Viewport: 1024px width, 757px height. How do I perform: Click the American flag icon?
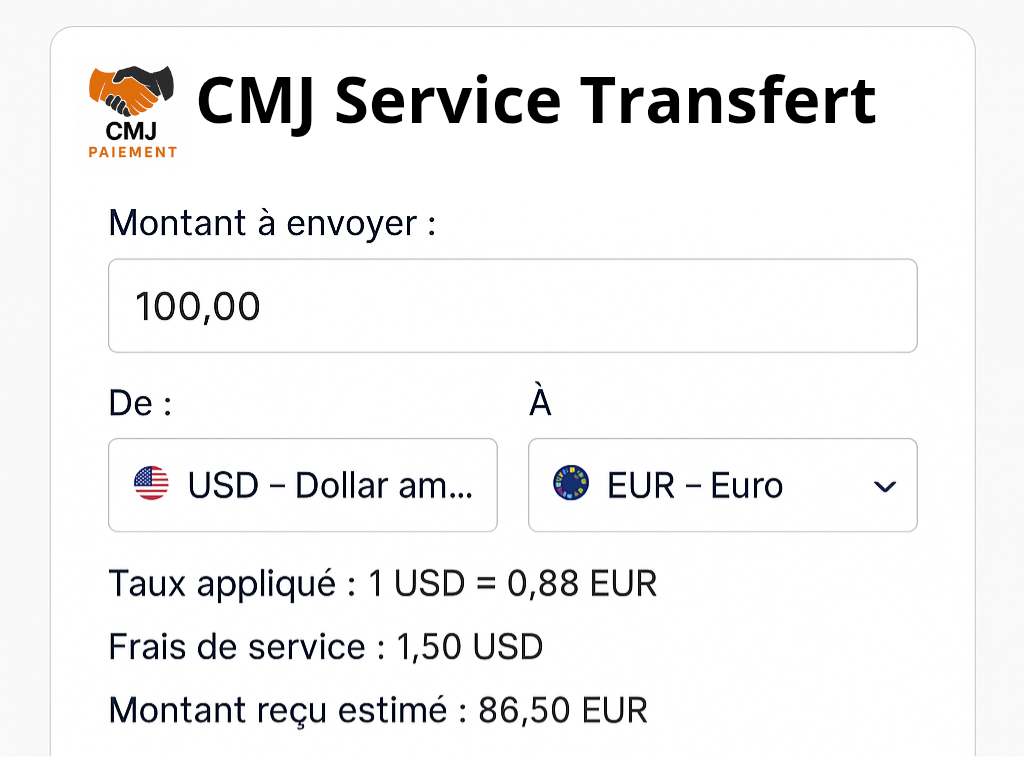click(151, 485)
